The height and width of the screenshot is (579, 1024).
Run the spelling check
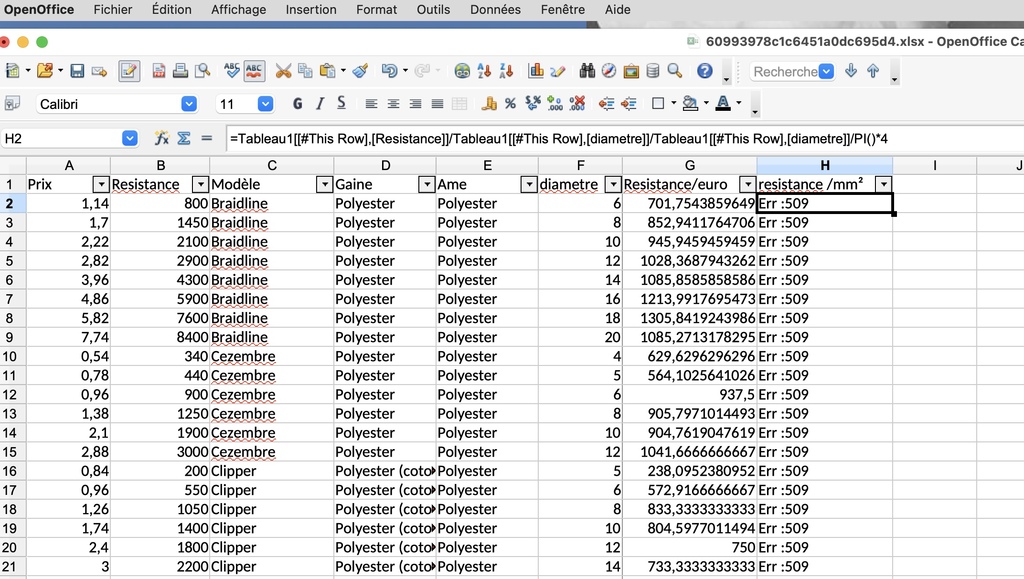[231, 71]
